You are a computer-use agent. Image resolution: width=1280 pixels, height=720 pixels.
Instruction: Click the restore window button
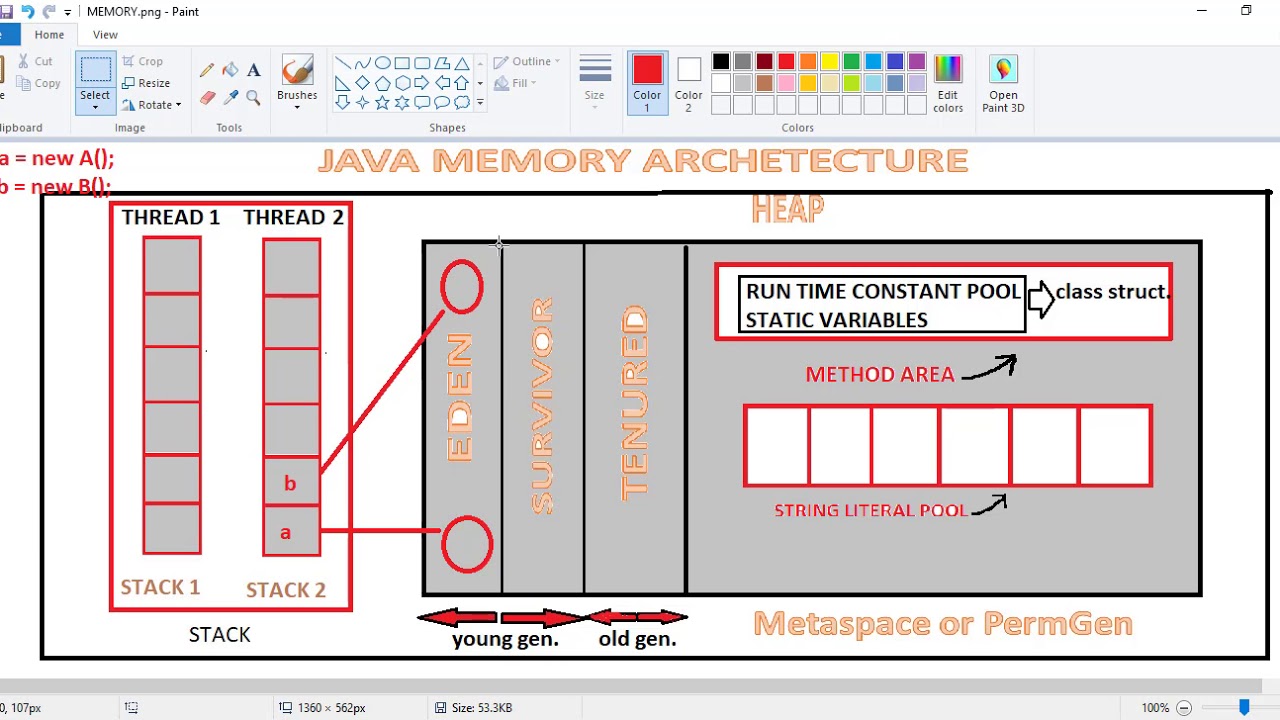(1246, 11)
